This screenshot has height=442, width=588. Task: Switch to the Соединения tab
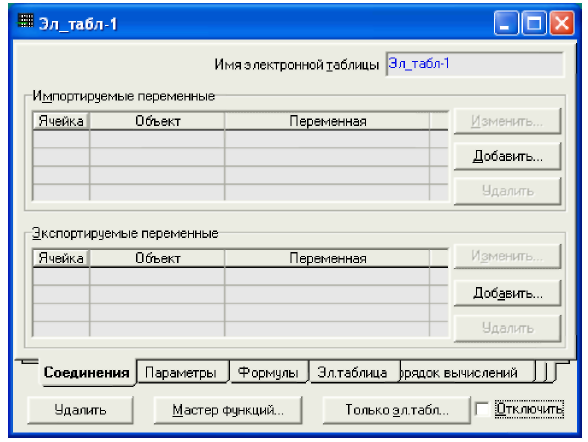[x=87, y=373]
